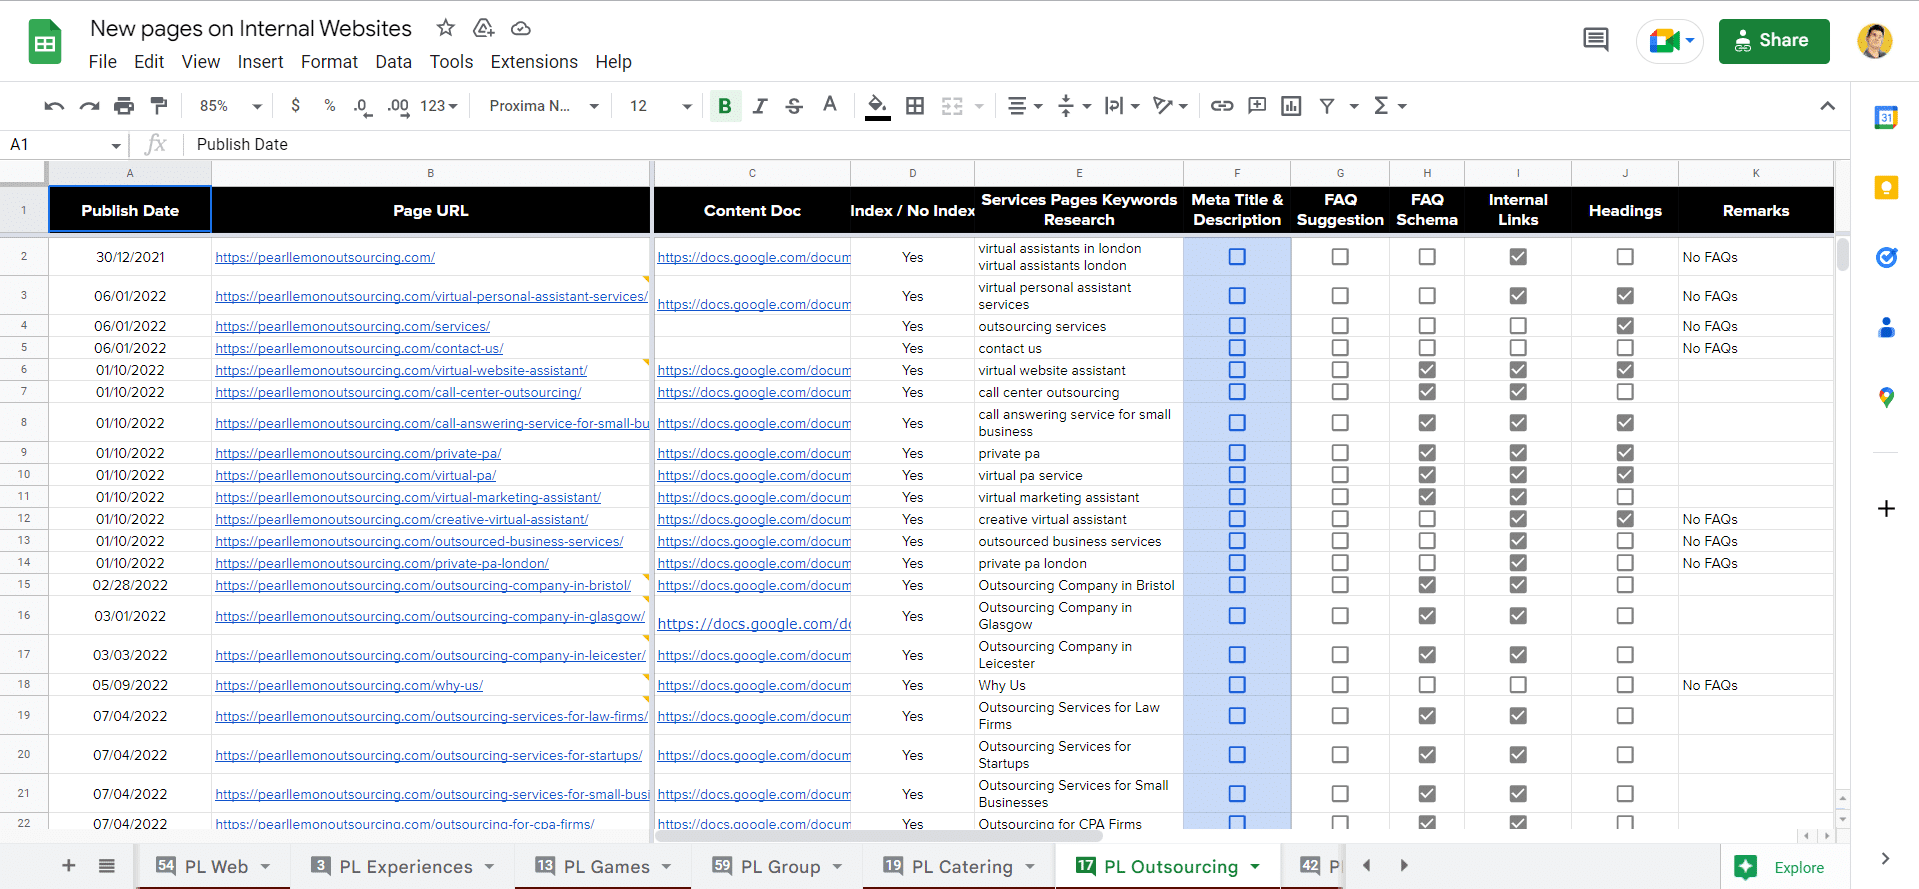Click the Undo icon
Screen dimensions: 1919x889
pos(55,106)
